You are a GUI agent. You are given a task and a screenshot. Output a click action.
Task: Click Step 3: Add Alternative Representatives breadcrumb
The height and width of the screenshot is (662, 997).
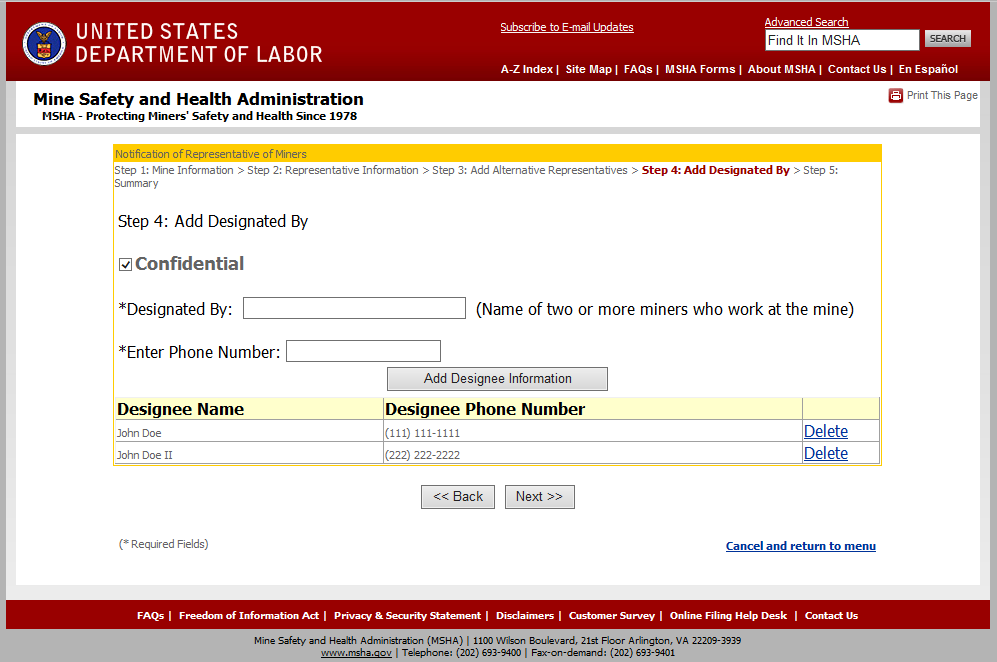pyautogui.click(x=530, y=170)
